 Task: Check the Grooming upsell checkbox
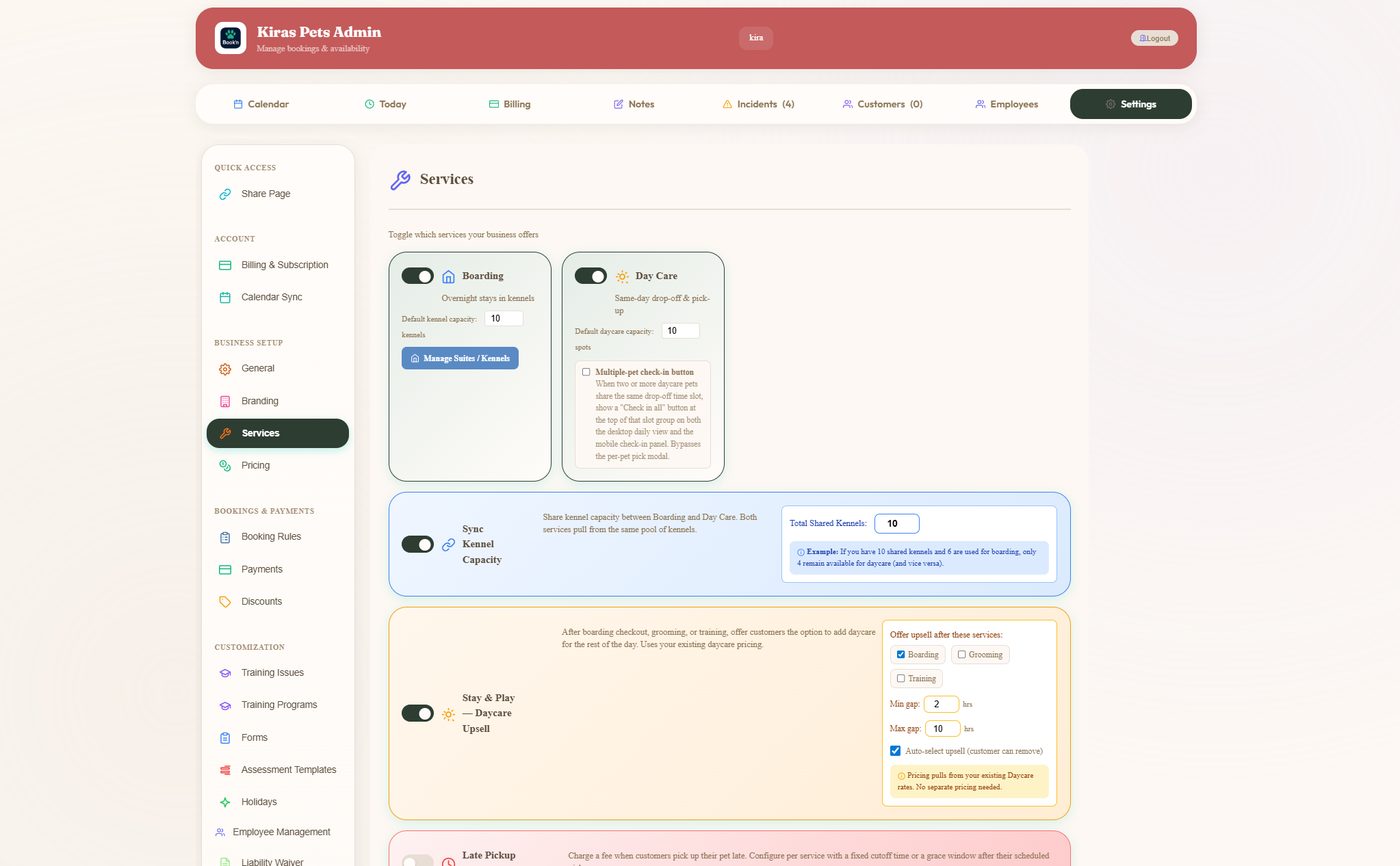coord(962,655)
